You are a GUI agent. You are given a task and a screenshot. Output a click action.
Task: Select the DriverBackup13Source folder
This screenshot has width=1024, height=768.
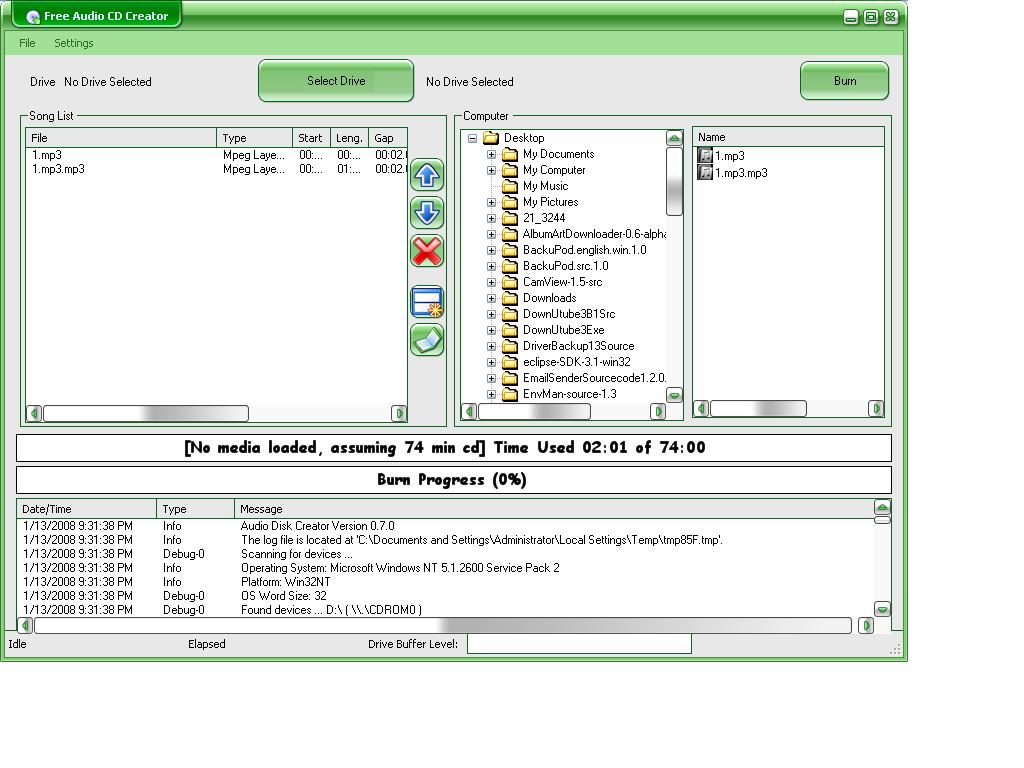tap(579, 346)
